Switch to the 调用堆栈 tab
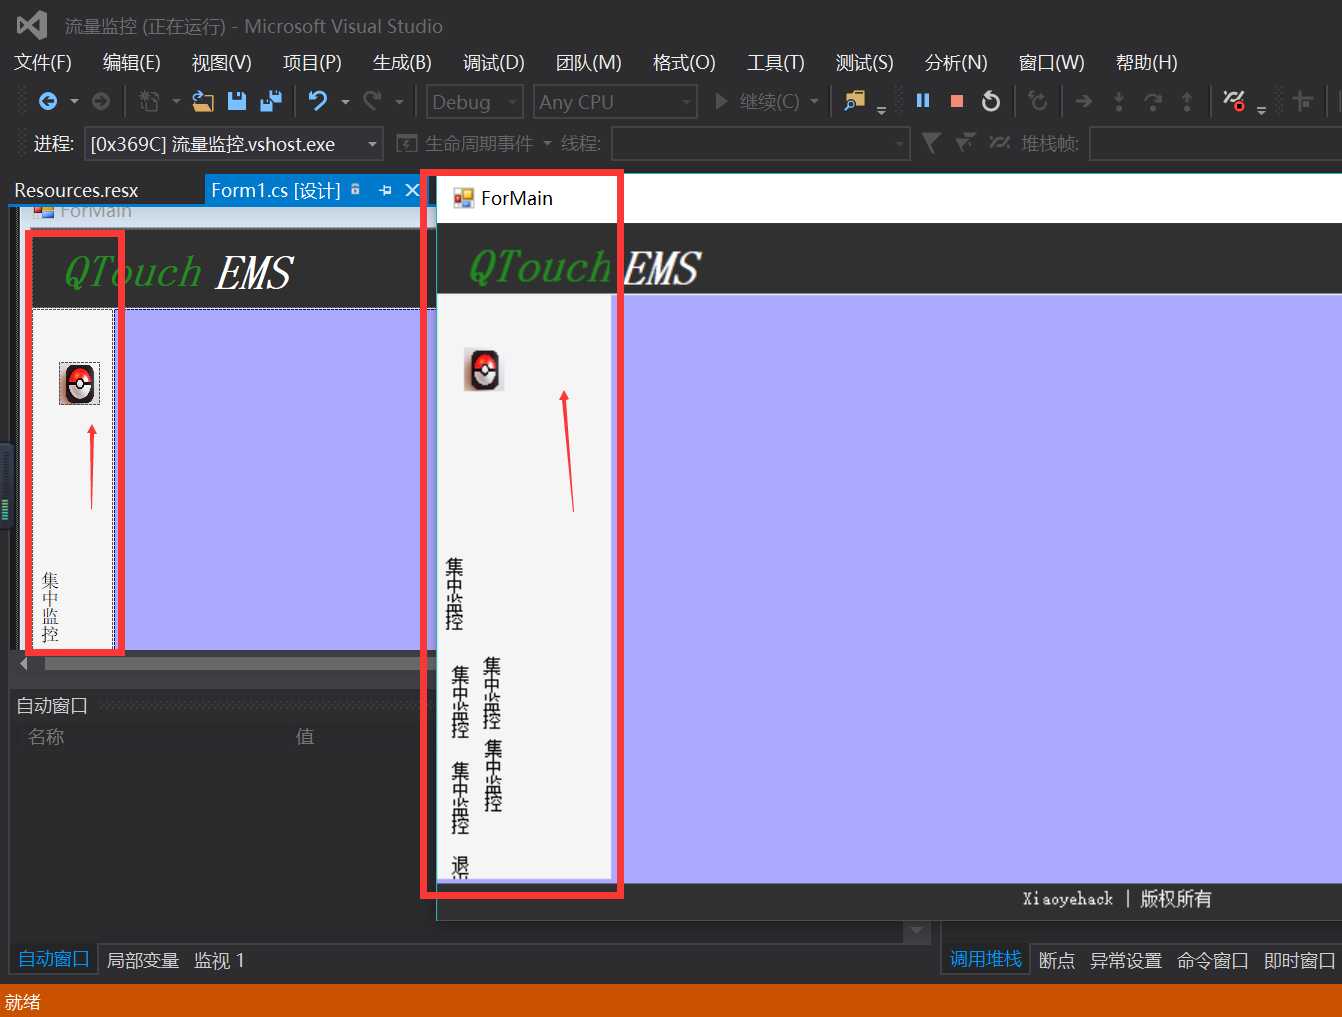 (x=986, y=959)
